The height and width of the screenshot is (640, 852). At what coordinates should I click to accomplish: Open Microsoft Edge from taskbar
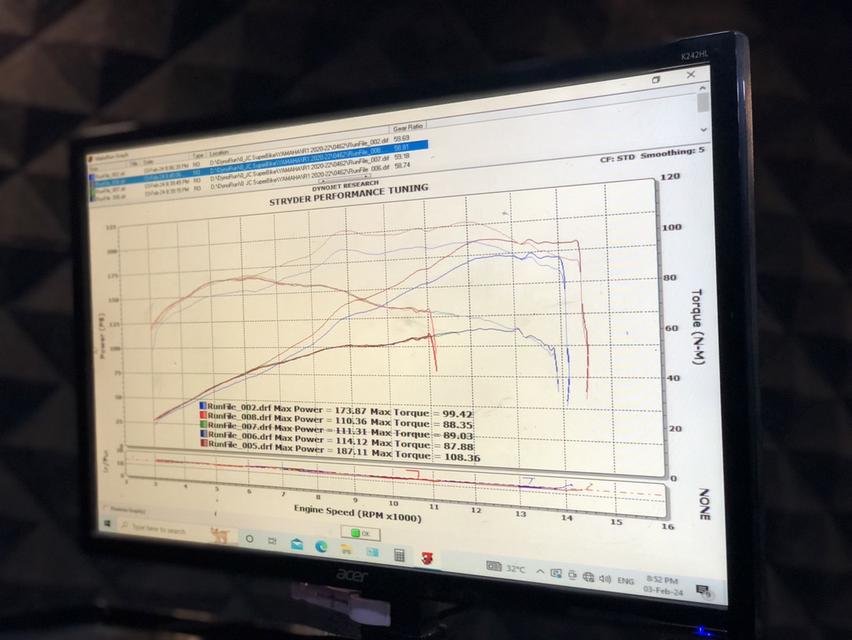point(321,546)
